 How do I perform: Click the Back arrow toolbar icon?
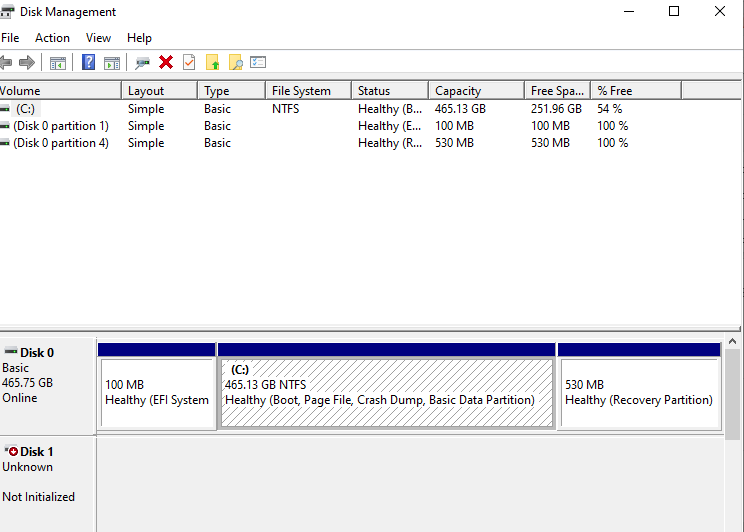click(x=6, y=63)
